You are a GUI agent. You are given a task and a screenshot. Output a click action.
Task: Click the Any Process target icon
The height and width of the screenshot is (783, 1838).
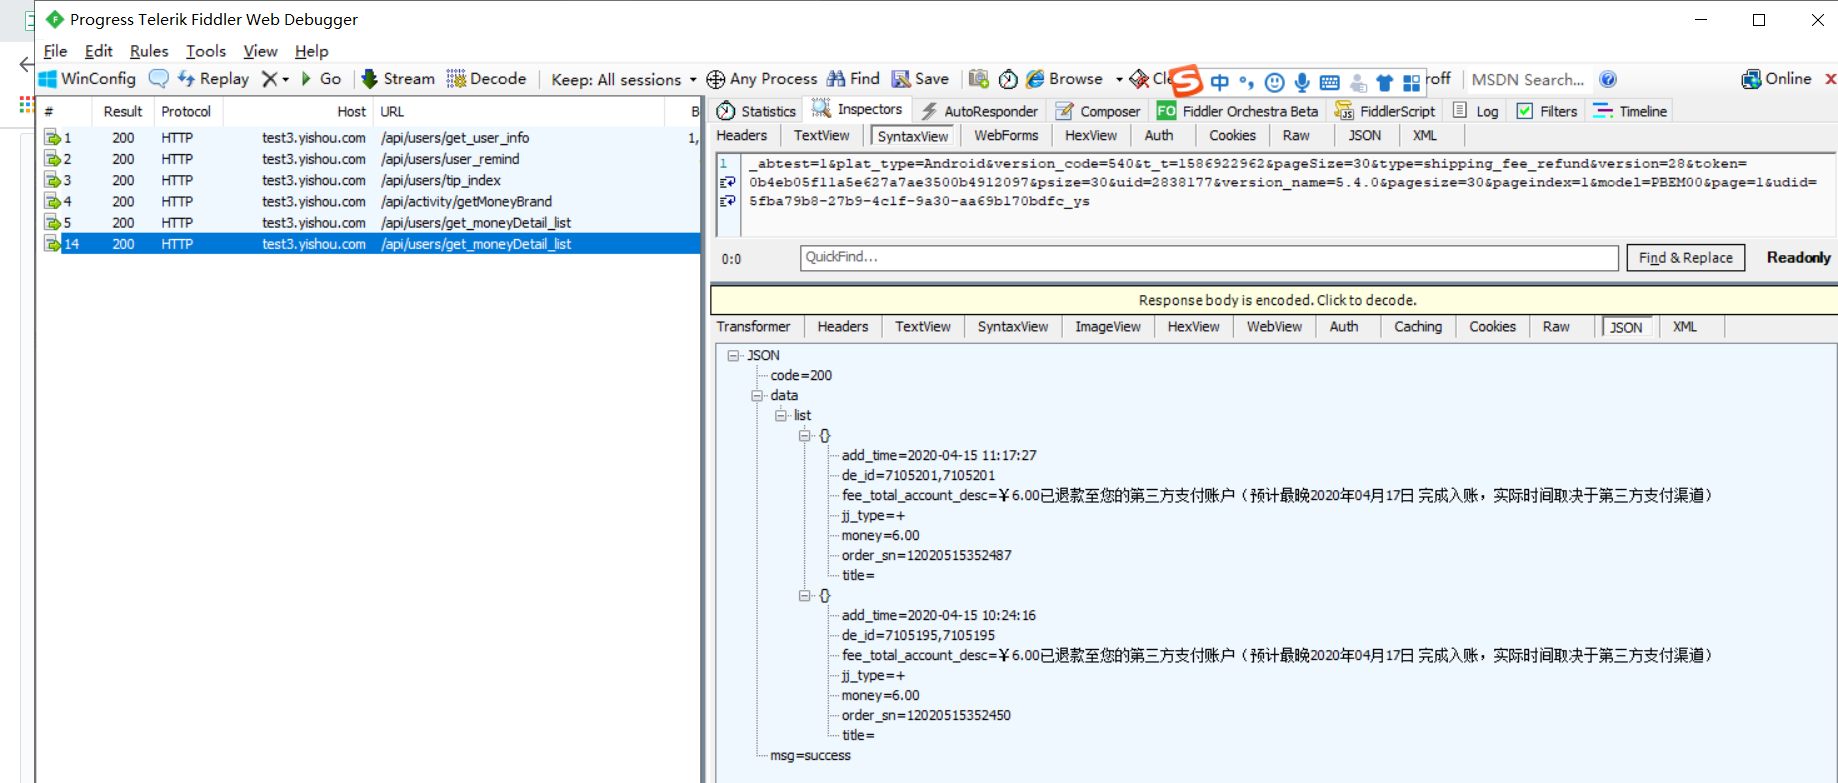715,79
